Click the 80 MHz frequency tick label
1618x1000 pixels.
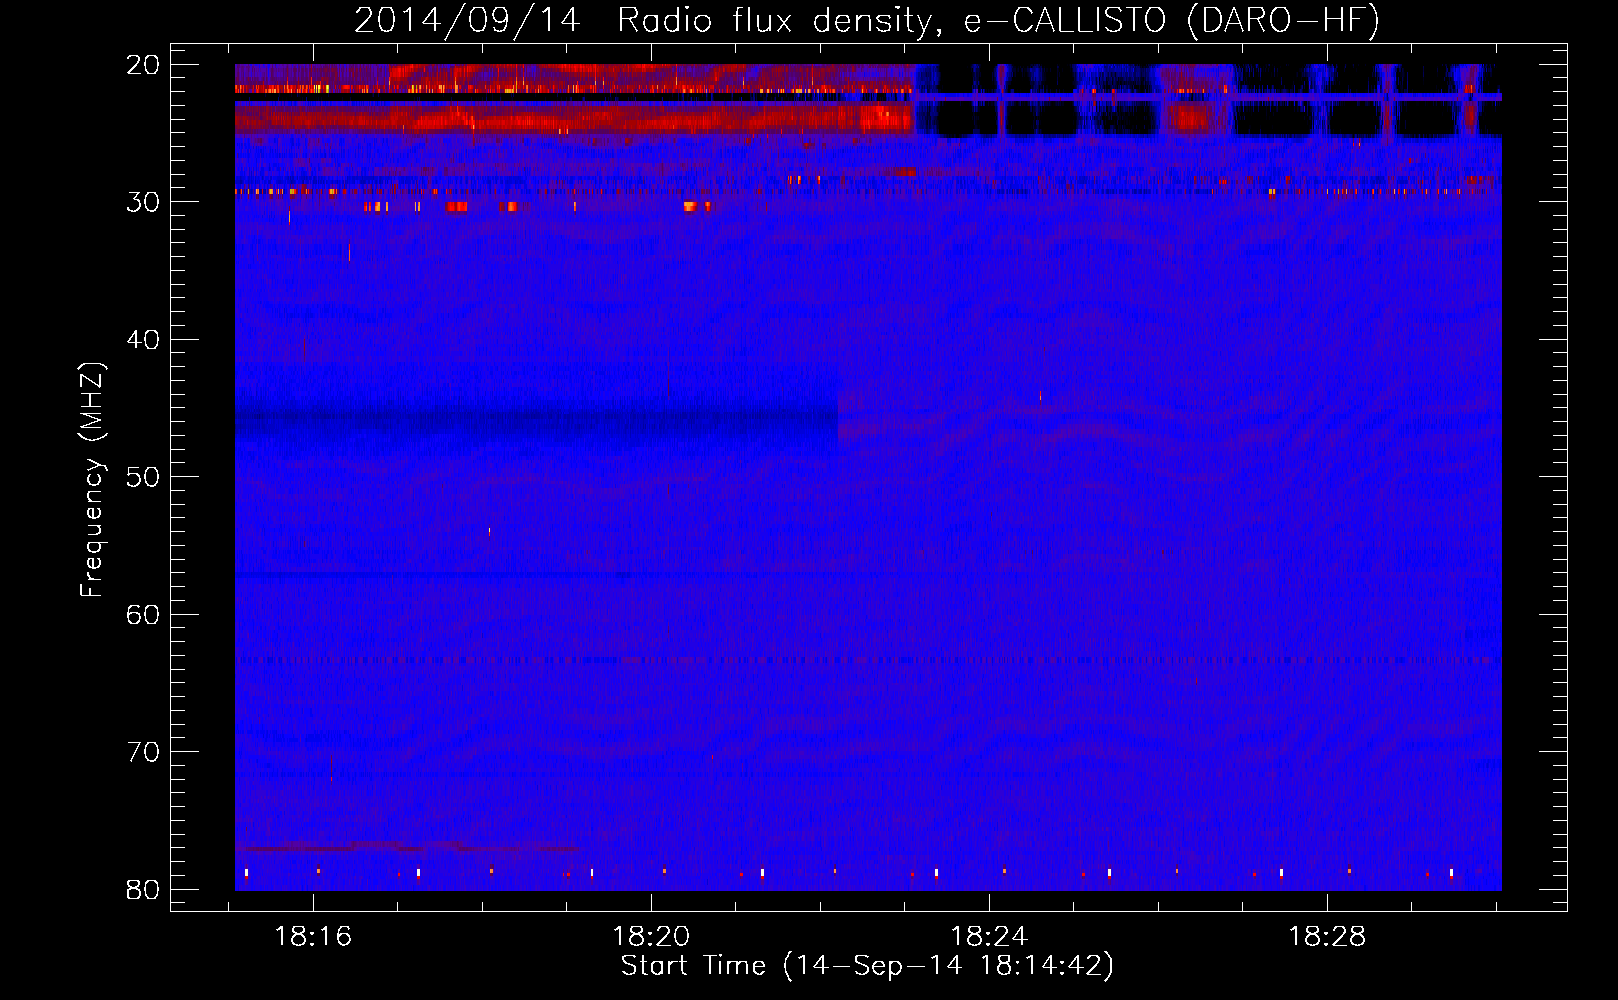click(x=144, y=890)
